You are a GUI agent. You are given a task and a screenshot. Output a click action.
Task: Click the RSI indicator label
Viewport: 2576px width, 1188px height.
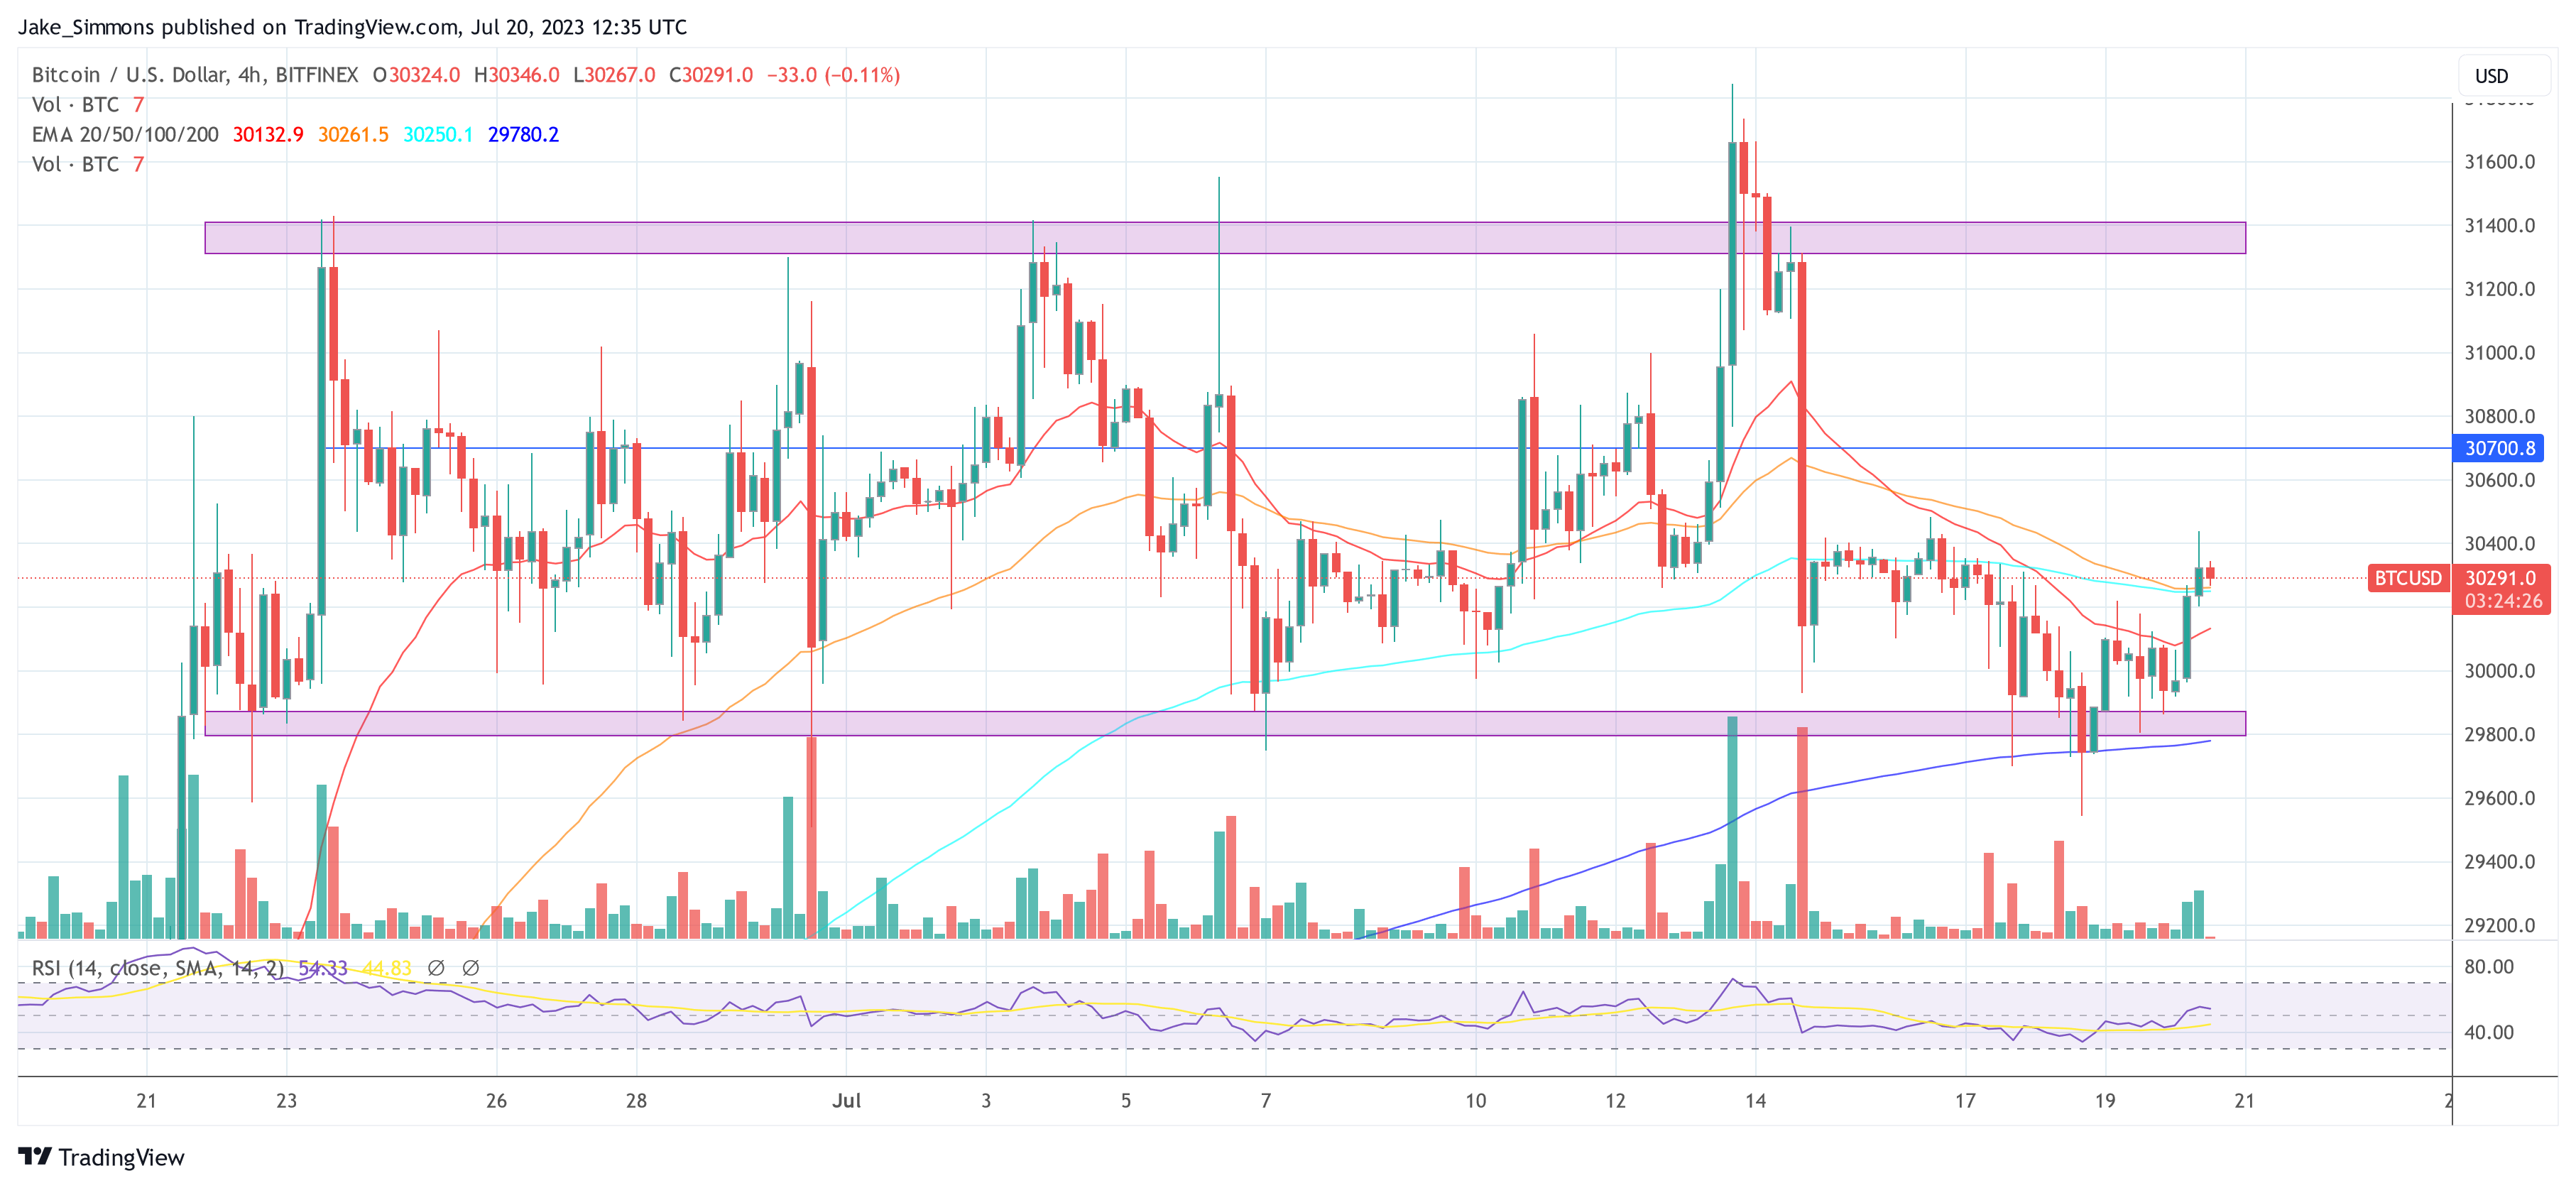tap(158, 968)
